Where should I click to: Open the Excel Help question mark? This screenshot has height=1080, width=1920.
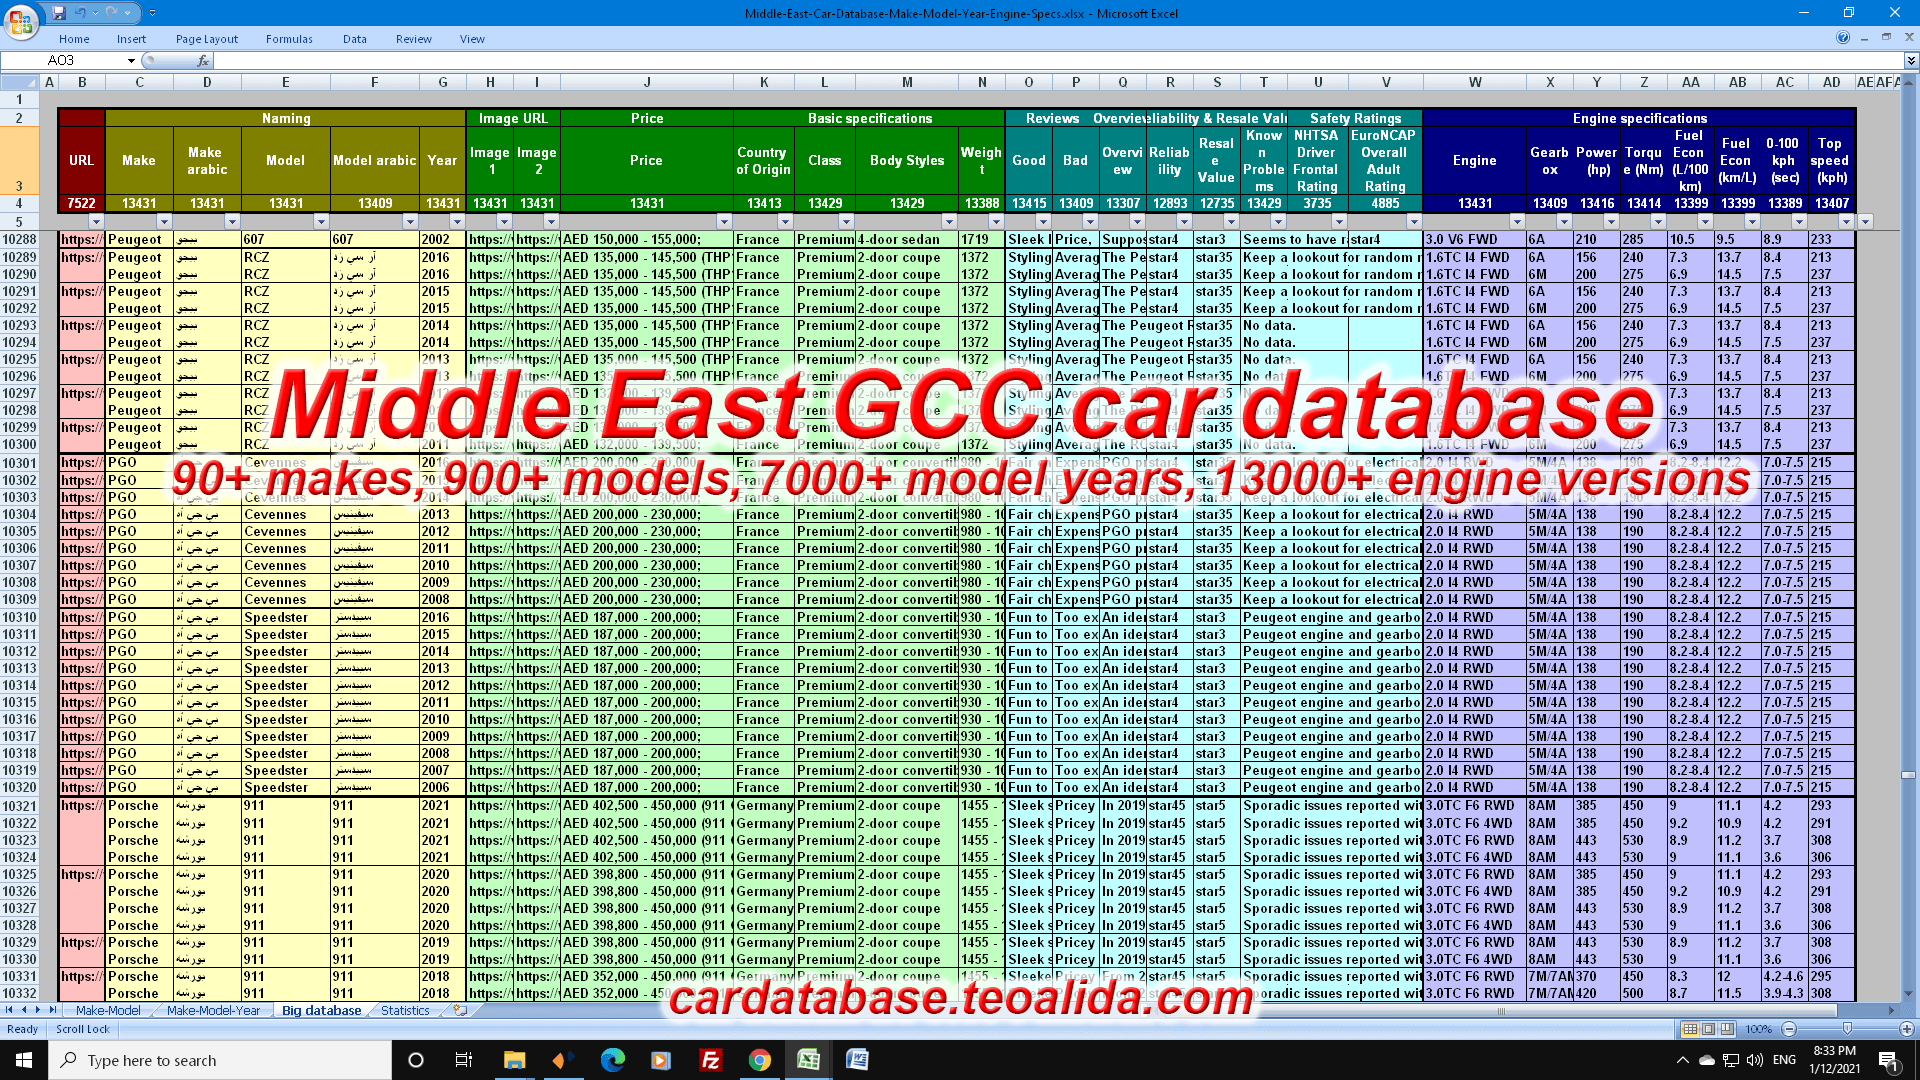[1843, 38]
